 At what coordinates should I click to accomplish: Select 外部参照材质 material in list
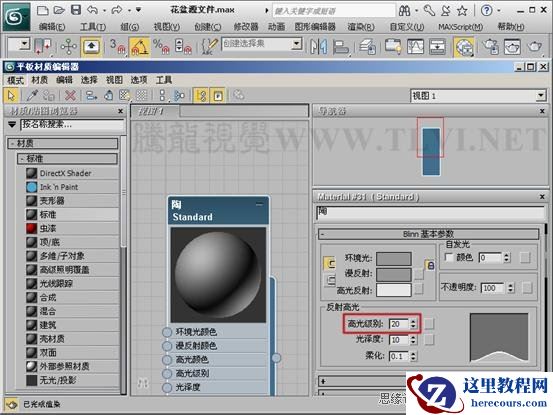(x=72, y=366)
